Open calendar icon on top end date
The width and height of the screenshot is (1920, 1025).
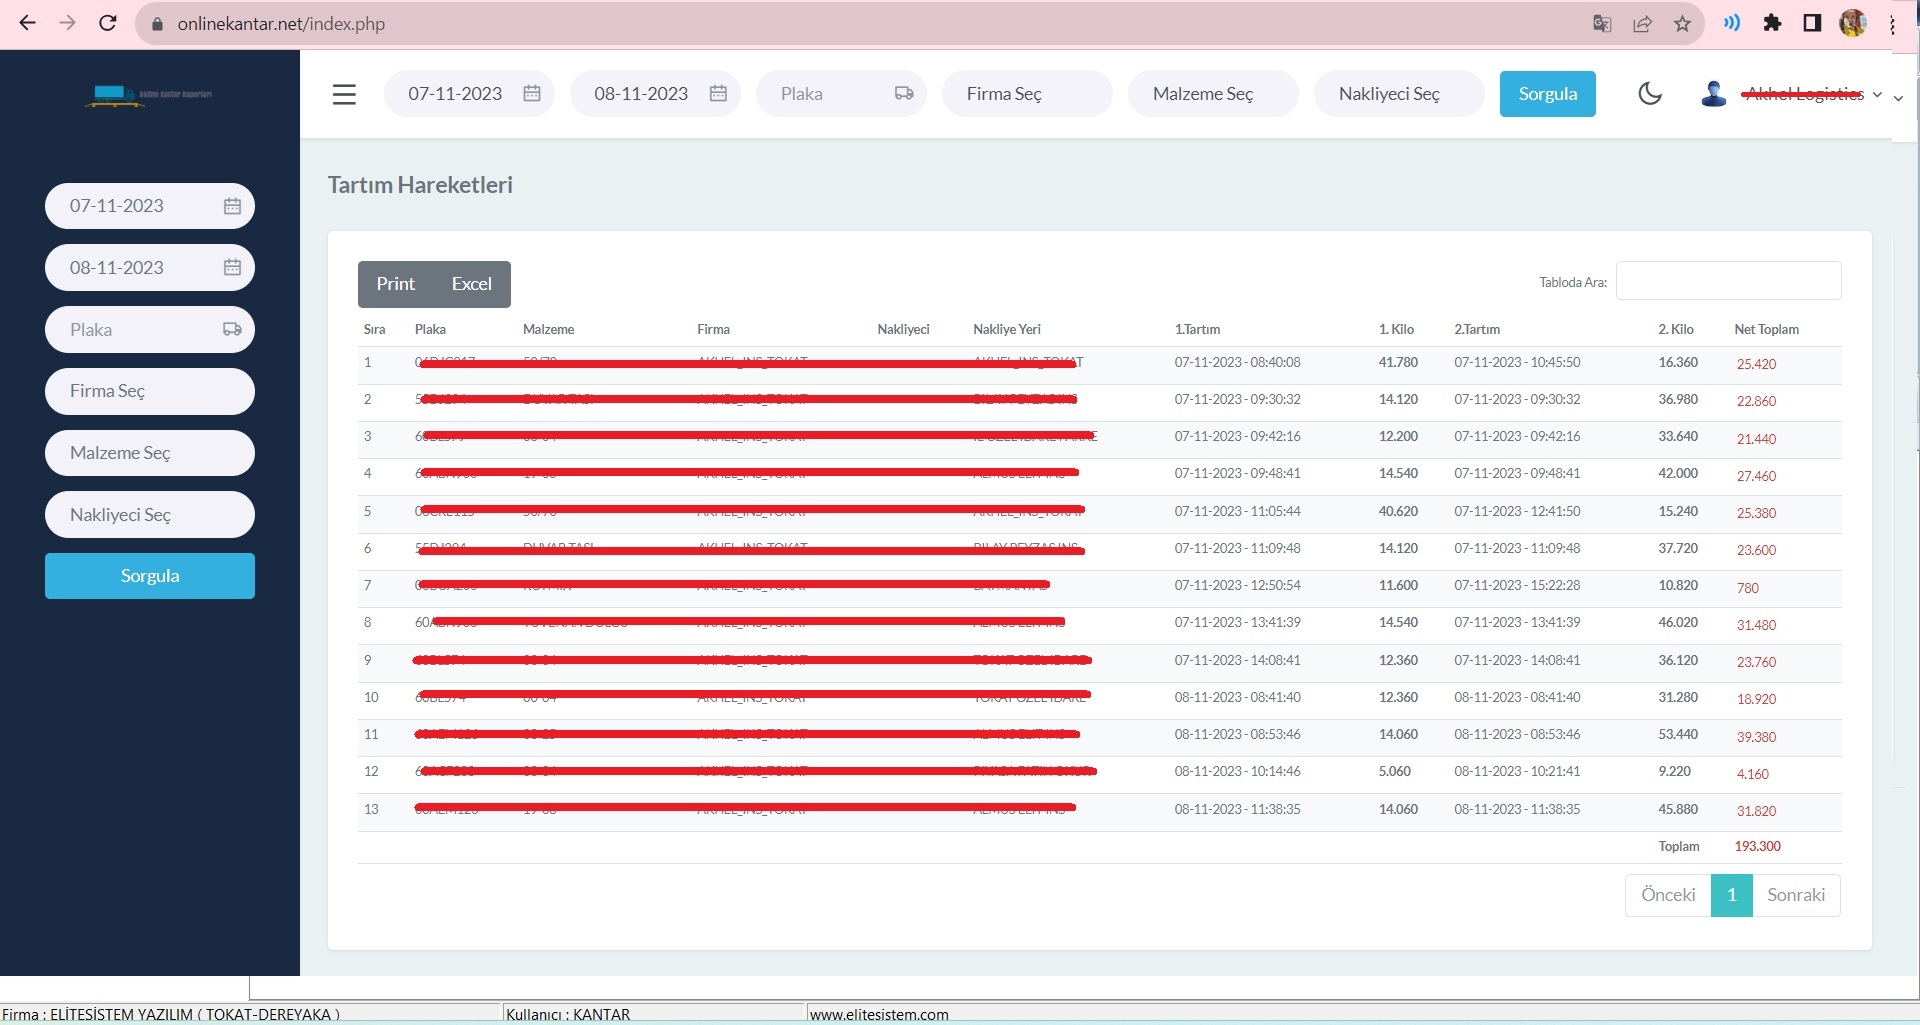coord(718,94)
